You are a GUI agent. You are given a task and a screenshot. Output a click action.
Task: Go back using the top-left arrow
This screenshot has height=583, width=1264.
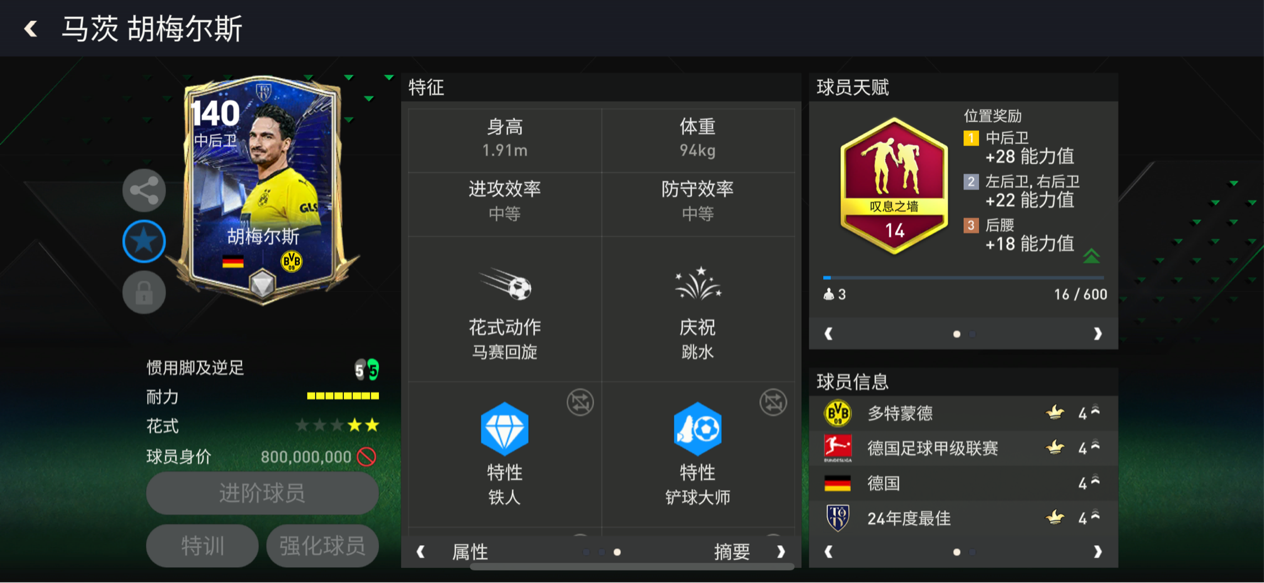coord(31,29)
